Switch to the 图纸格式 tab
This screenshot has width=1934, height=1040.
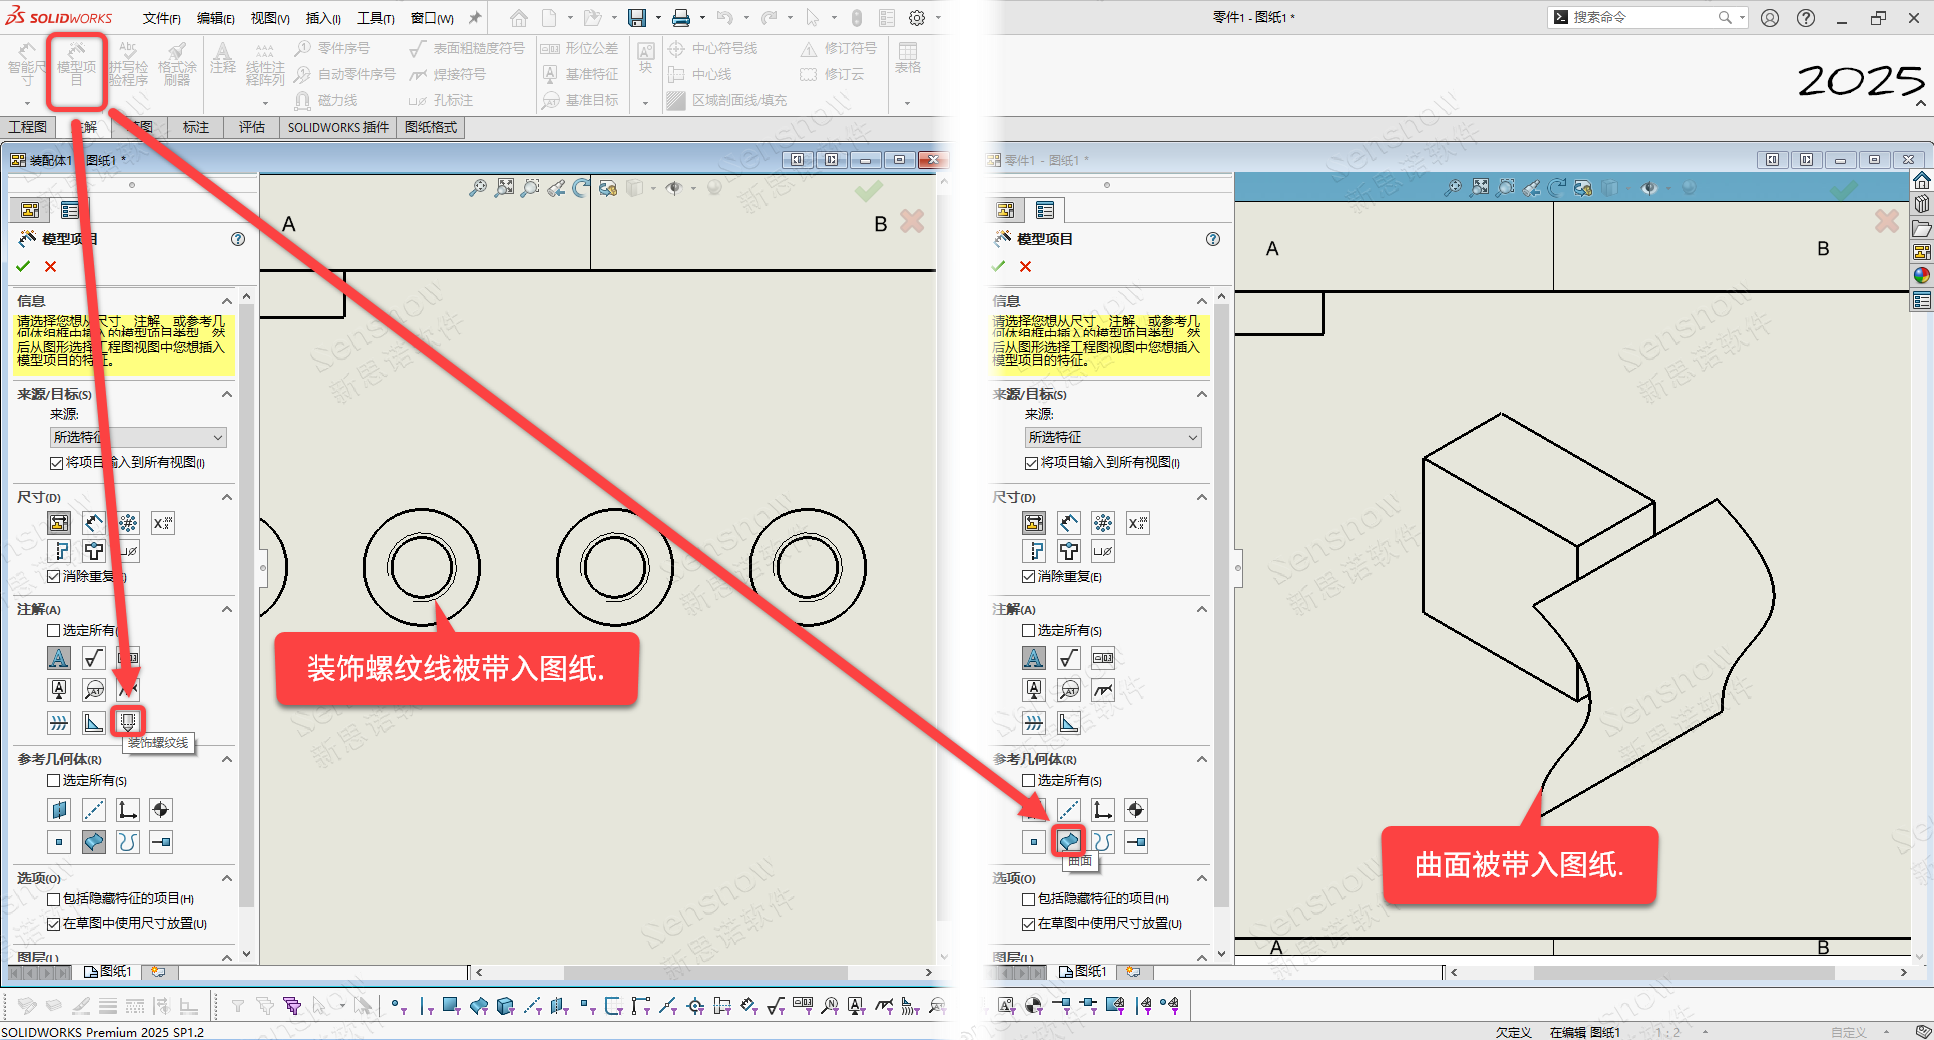coord(431,127)
